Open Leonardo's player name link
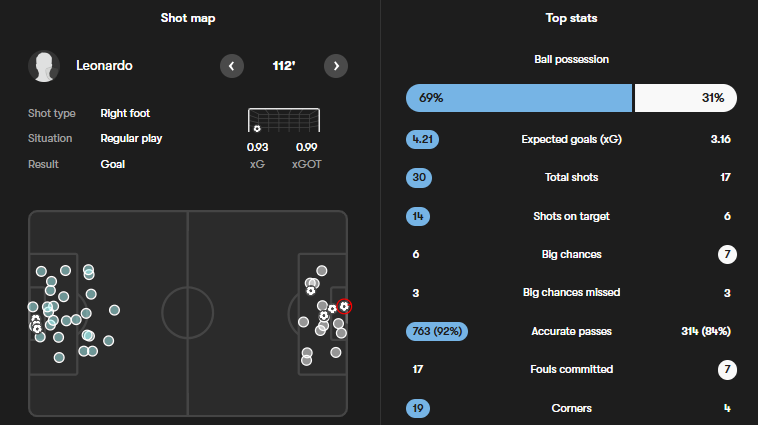Image resolution: width=758 pixels, height=425 pixels. point(104,66)
